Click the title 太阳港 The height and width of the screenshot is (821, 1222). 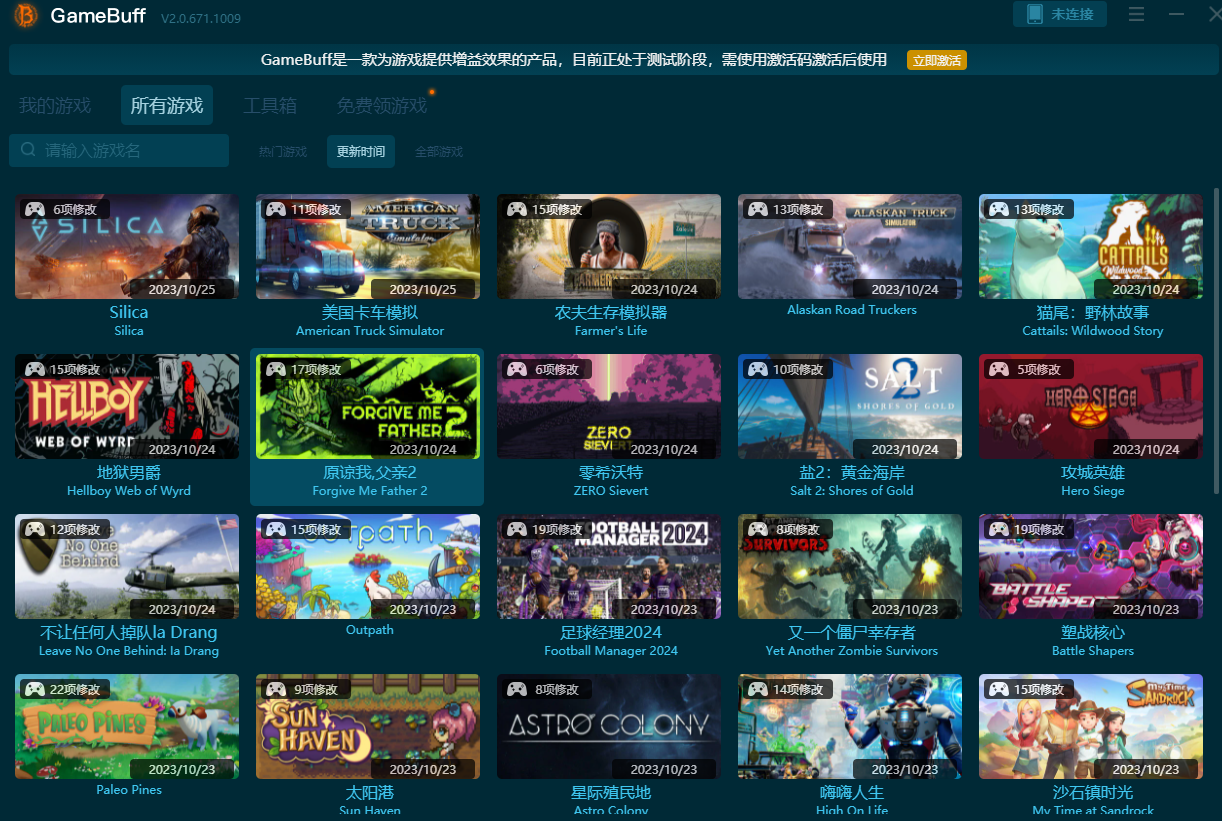[370, 792]
